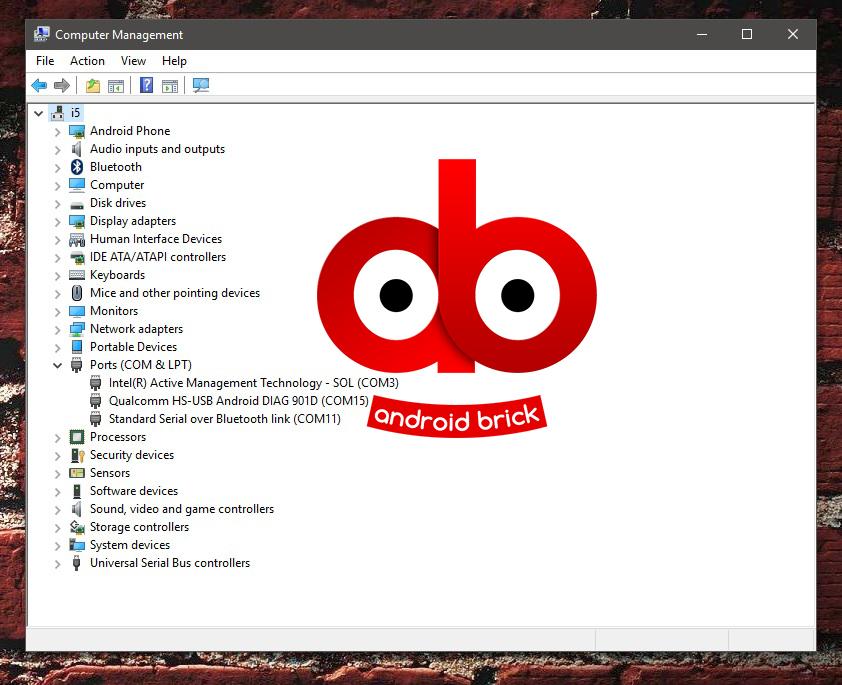842x685 pixels.
Task: Select the Network adapters entry
Action: click(x=136, y=329)
